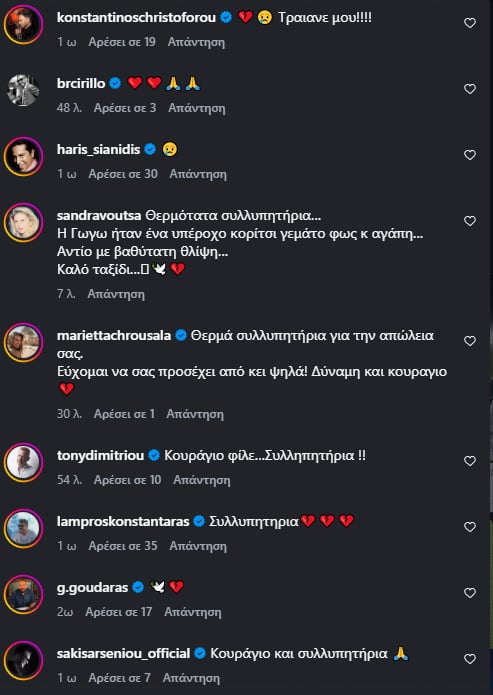View sandravoutsa's profile photo
The width and height of the screenshot is (493, 695).
(23, 223)
